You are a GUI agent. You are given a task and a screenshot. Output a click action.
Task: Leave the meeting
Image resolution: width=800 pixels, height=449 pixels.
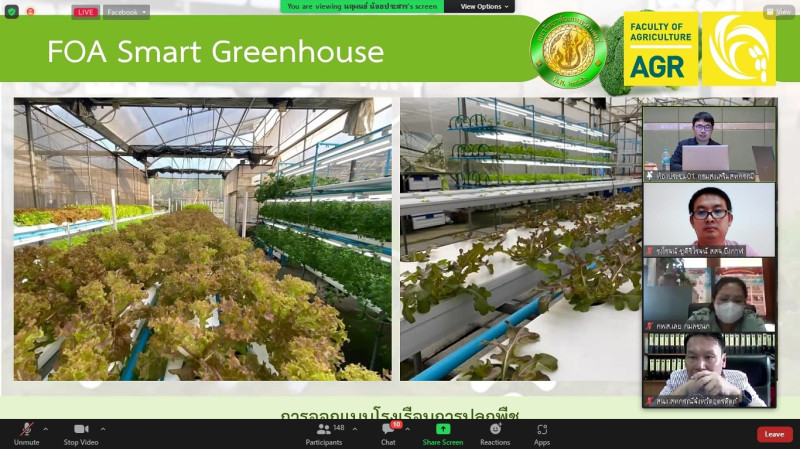click(774, 434)
